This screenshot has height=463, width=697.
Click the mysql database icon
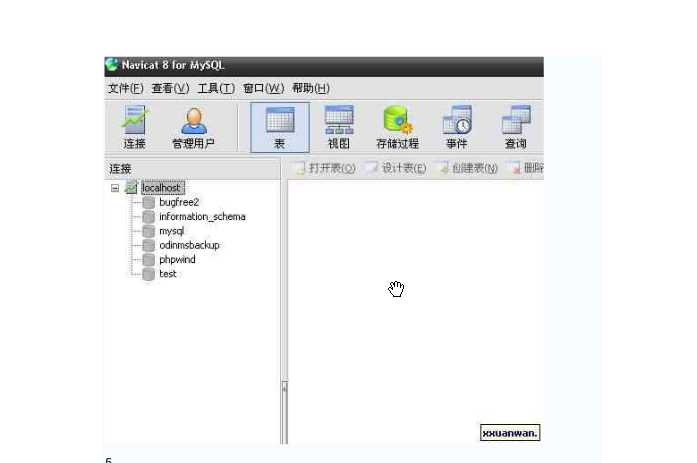148,231
